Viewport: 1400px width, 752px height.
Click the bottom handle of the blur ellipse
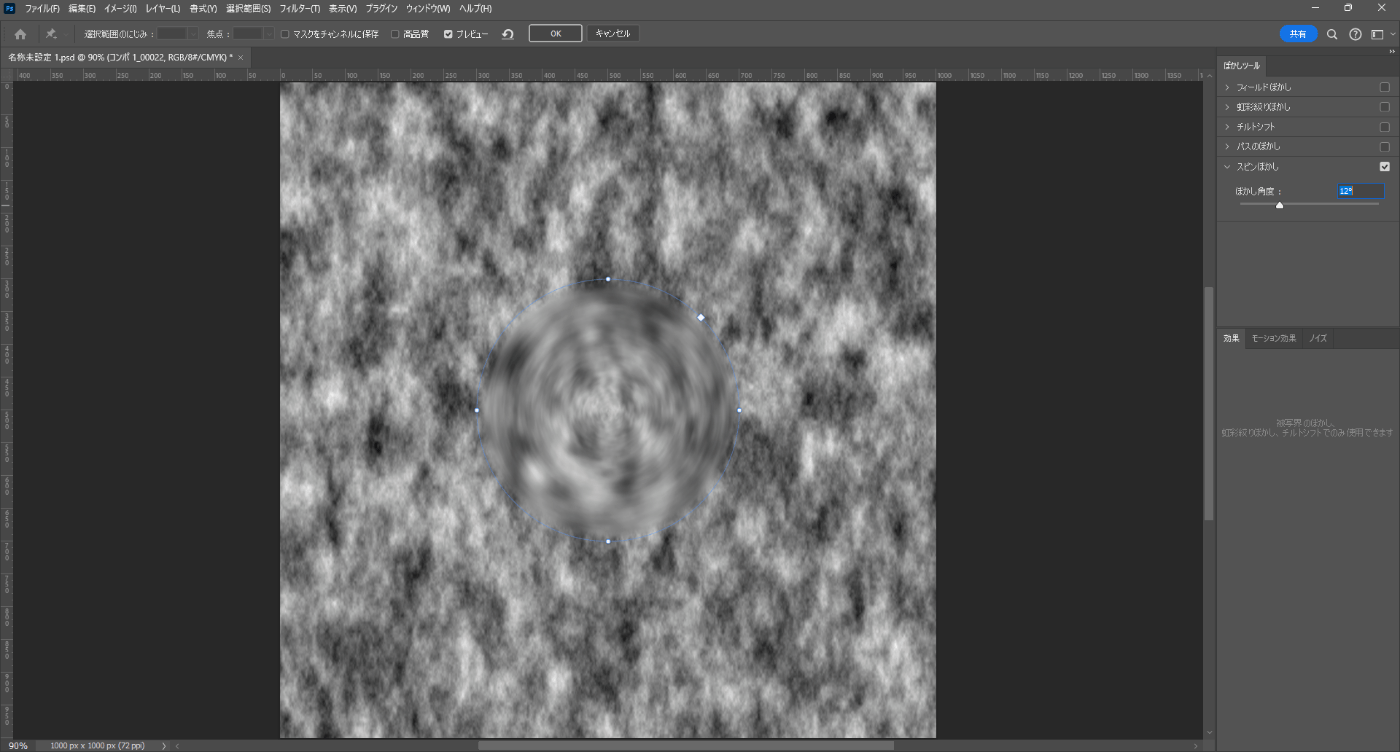click(608, 541)
